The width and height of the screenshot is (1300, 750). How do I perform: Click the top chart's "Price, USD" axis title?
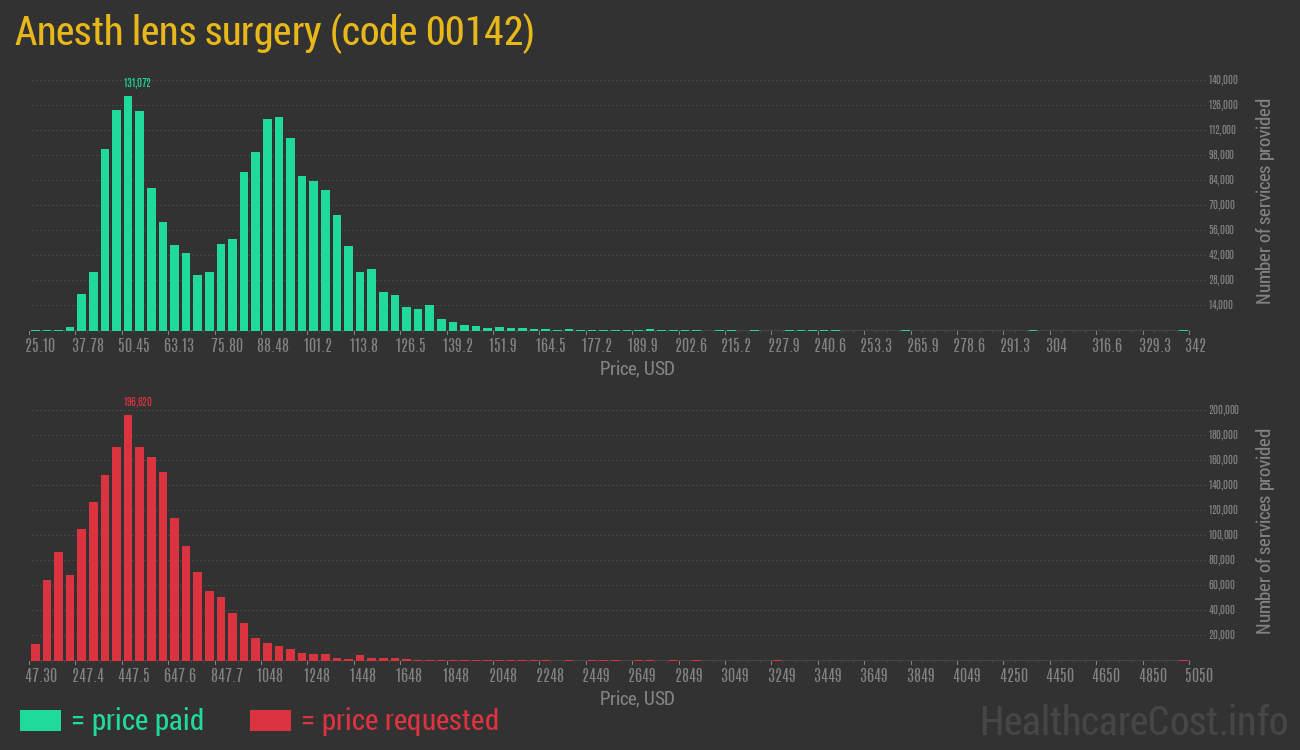point(637,369)
